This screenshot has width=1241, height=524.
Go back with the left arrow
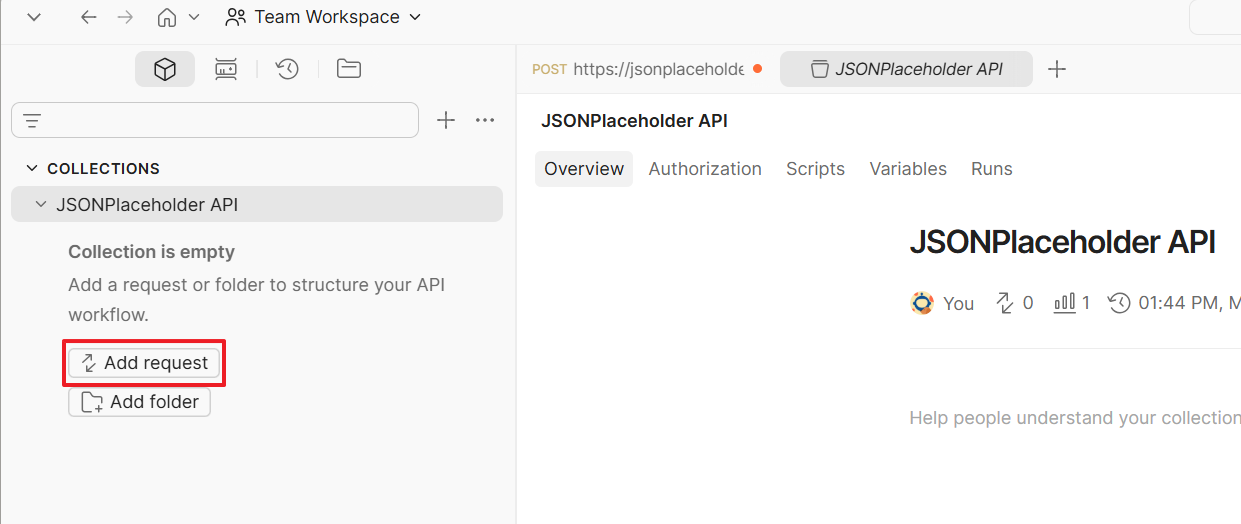[x=89, y=17]
